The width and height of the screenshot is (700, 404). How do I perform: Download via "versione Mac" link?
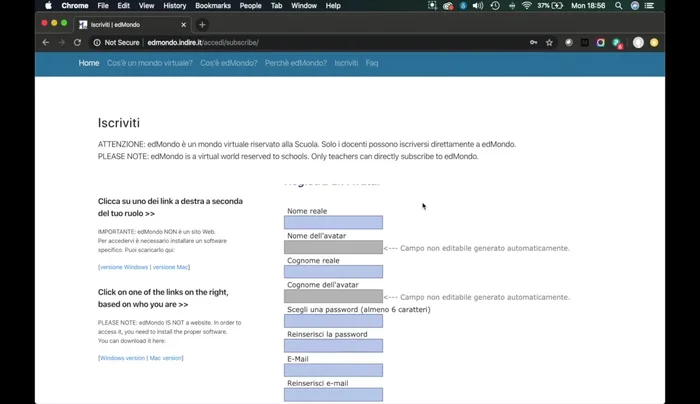171,267
